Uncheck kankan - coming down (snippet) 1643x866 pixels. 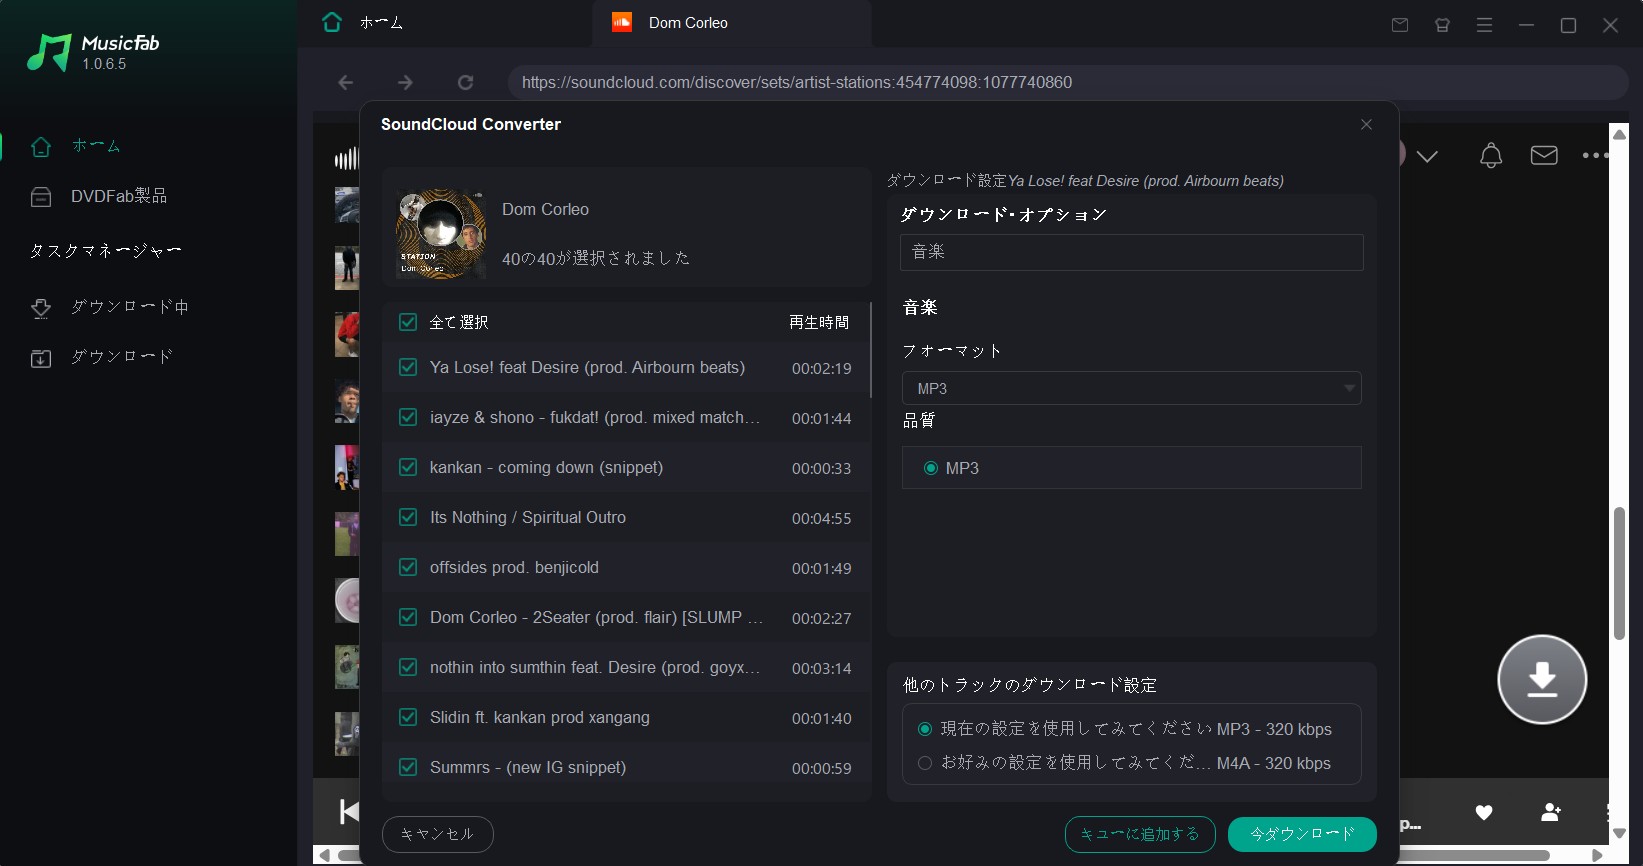[x=408, y=467]
